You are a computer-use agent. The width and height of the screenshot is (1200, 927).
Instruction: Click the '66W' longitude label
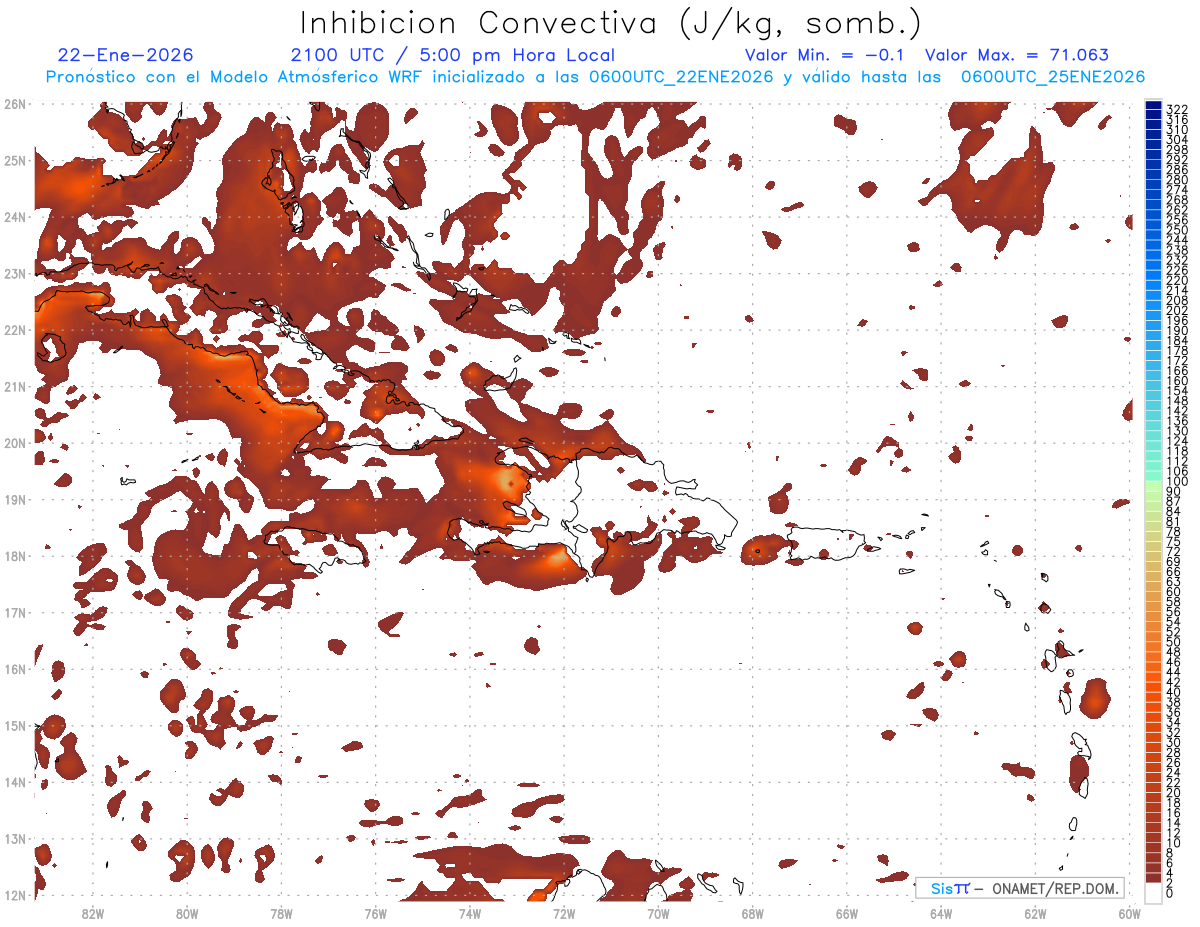pos(847,913)
